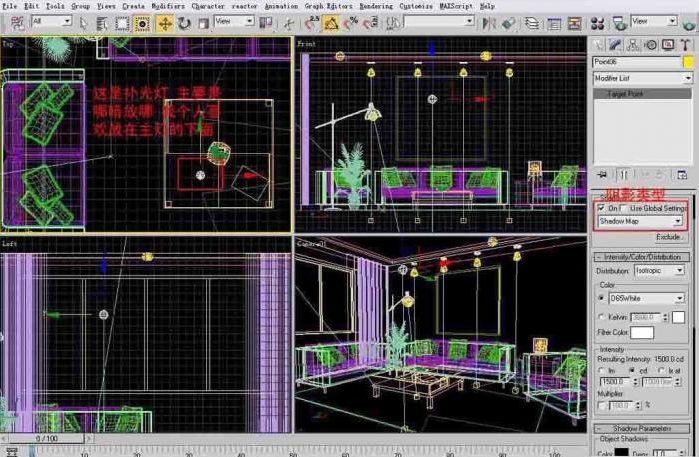Click the Mirror tool icon
The image size is (699, 457).
click(x=489, y=23)
